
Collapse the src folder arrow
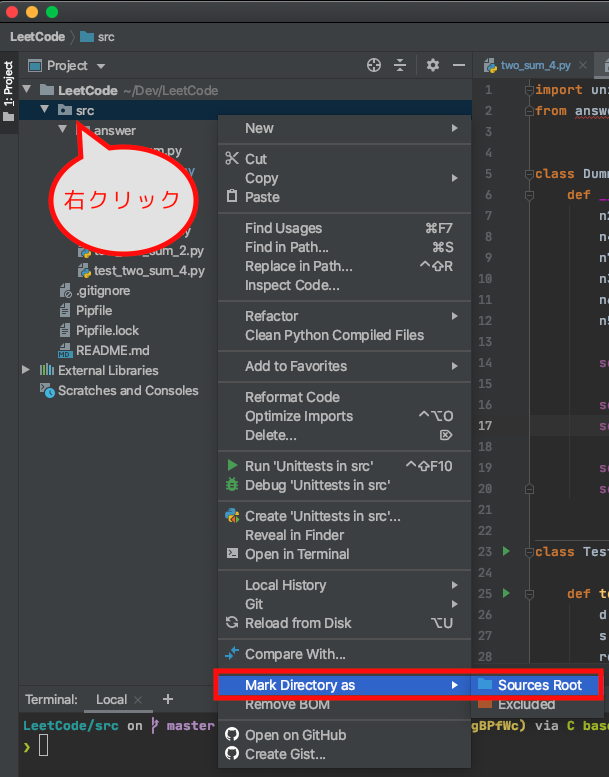point(45,110)
